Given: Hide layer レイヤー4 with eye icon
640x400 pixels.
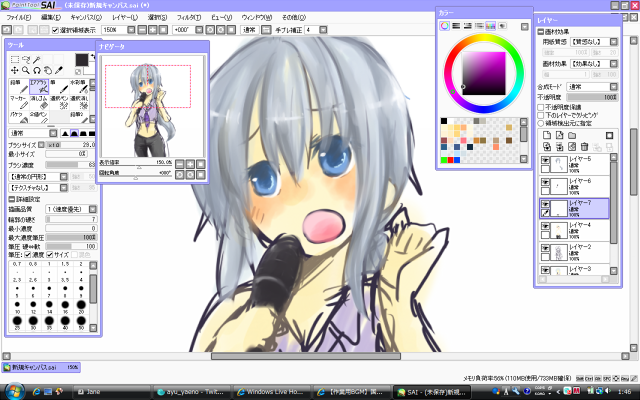Looking at the screenshot, I should point(545,226).
